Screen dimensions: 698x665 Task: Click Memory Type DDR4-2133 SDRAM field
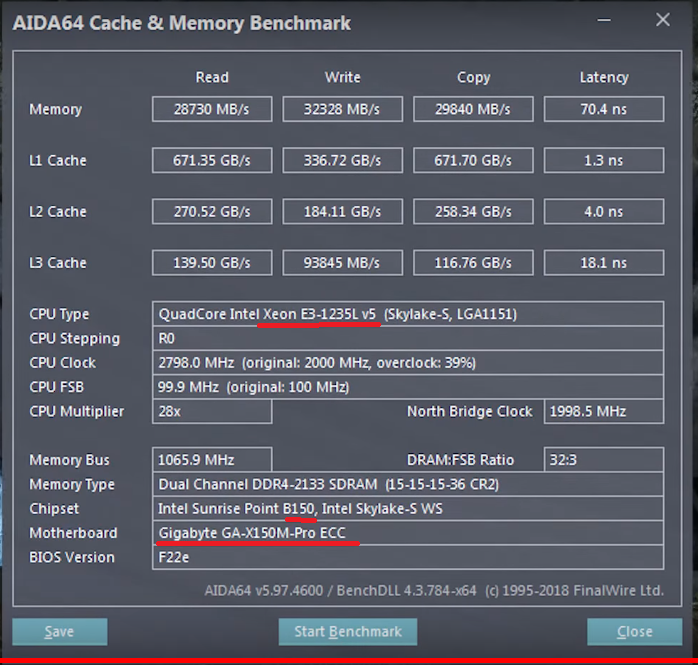coord(408,484)
